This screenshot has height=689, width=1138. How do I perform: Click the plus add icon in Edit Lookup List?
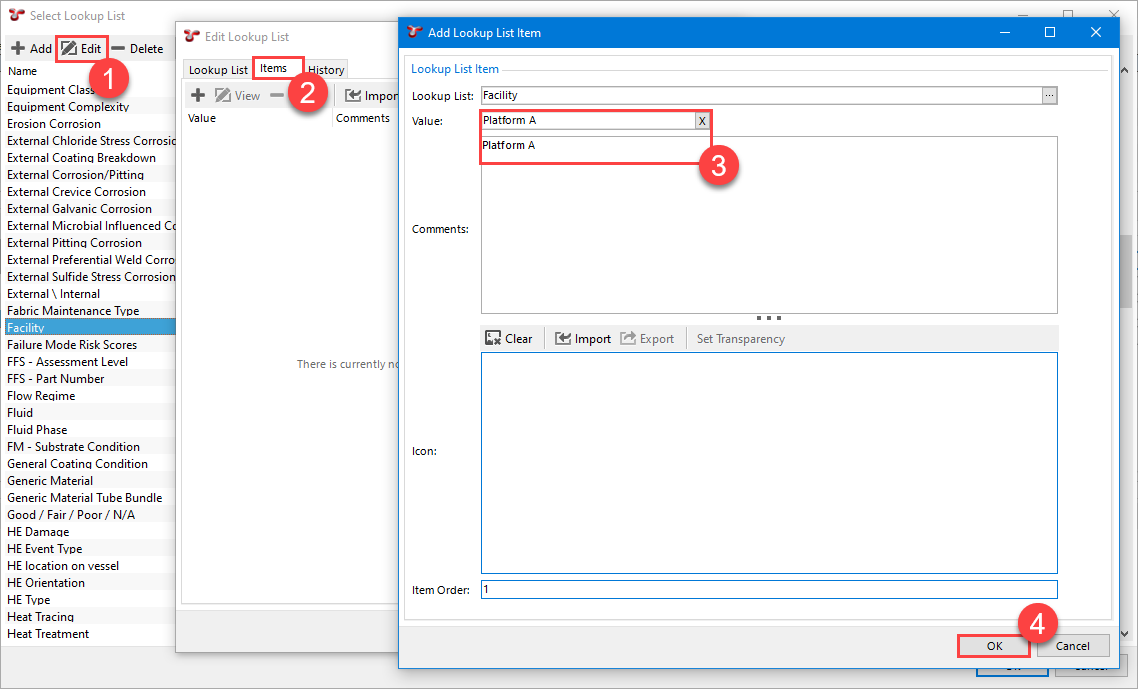pyautogui.click(x=198, y=95)
